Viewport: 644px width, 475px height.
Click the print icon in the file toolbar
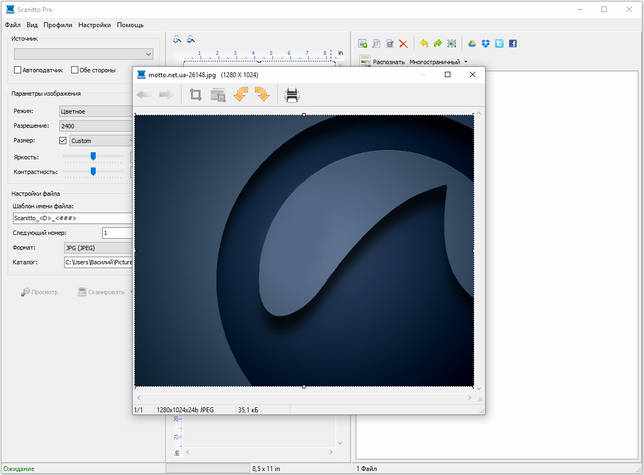coord(390,44)
